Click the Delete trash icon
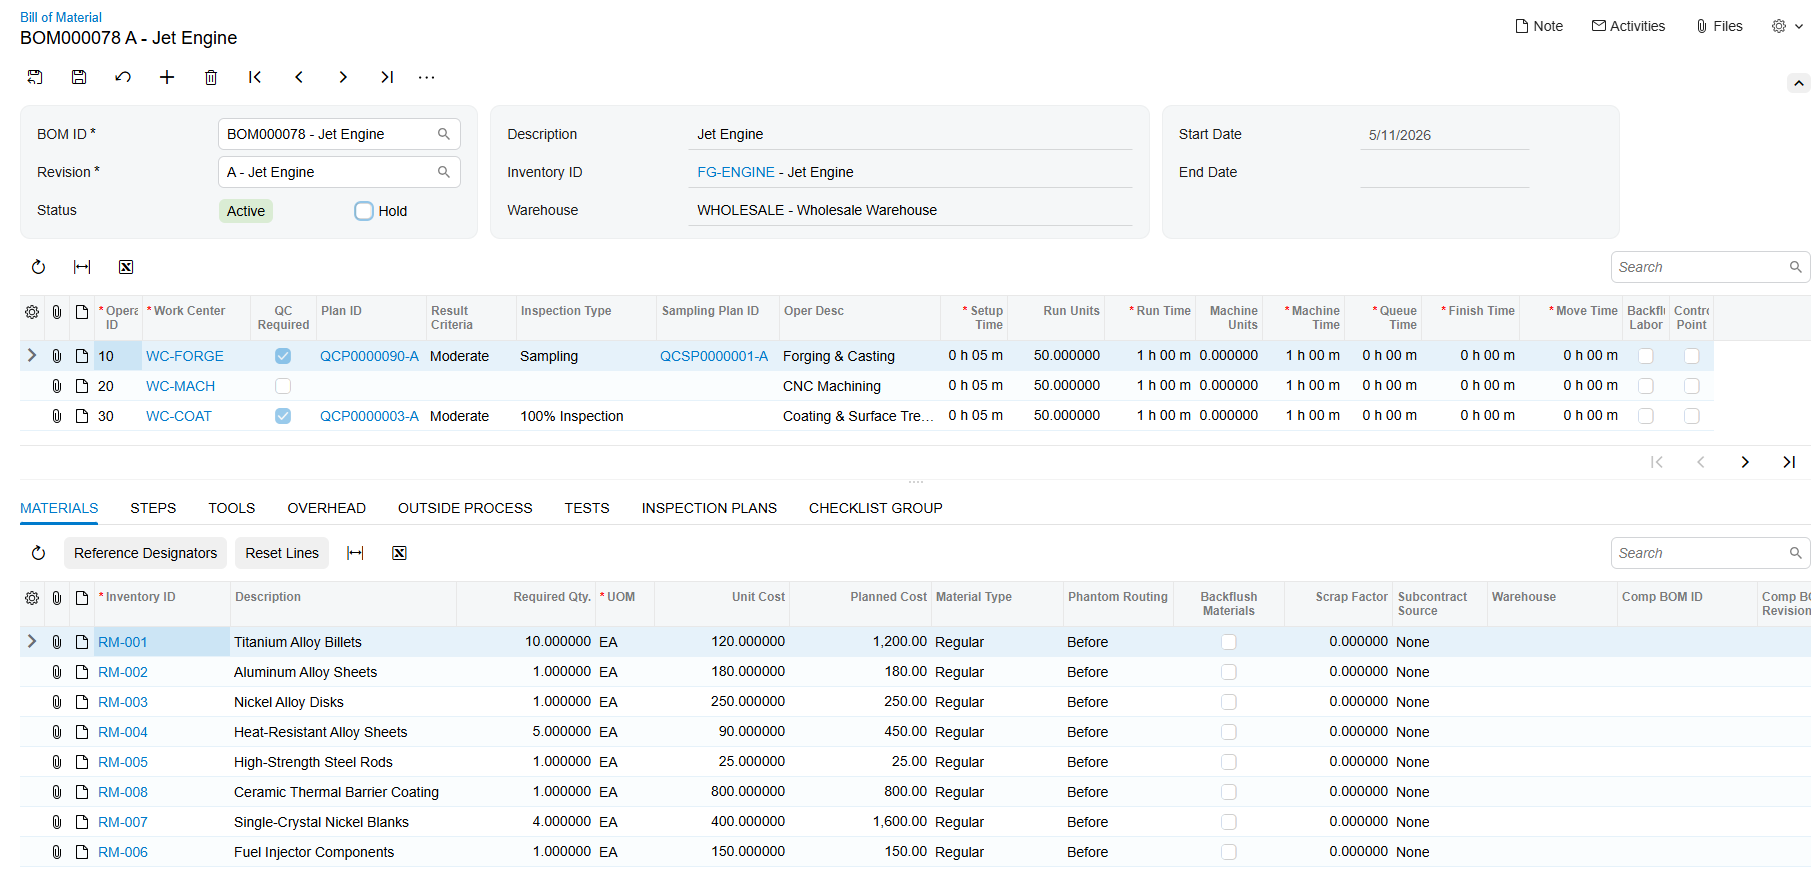 pos(211,77)
